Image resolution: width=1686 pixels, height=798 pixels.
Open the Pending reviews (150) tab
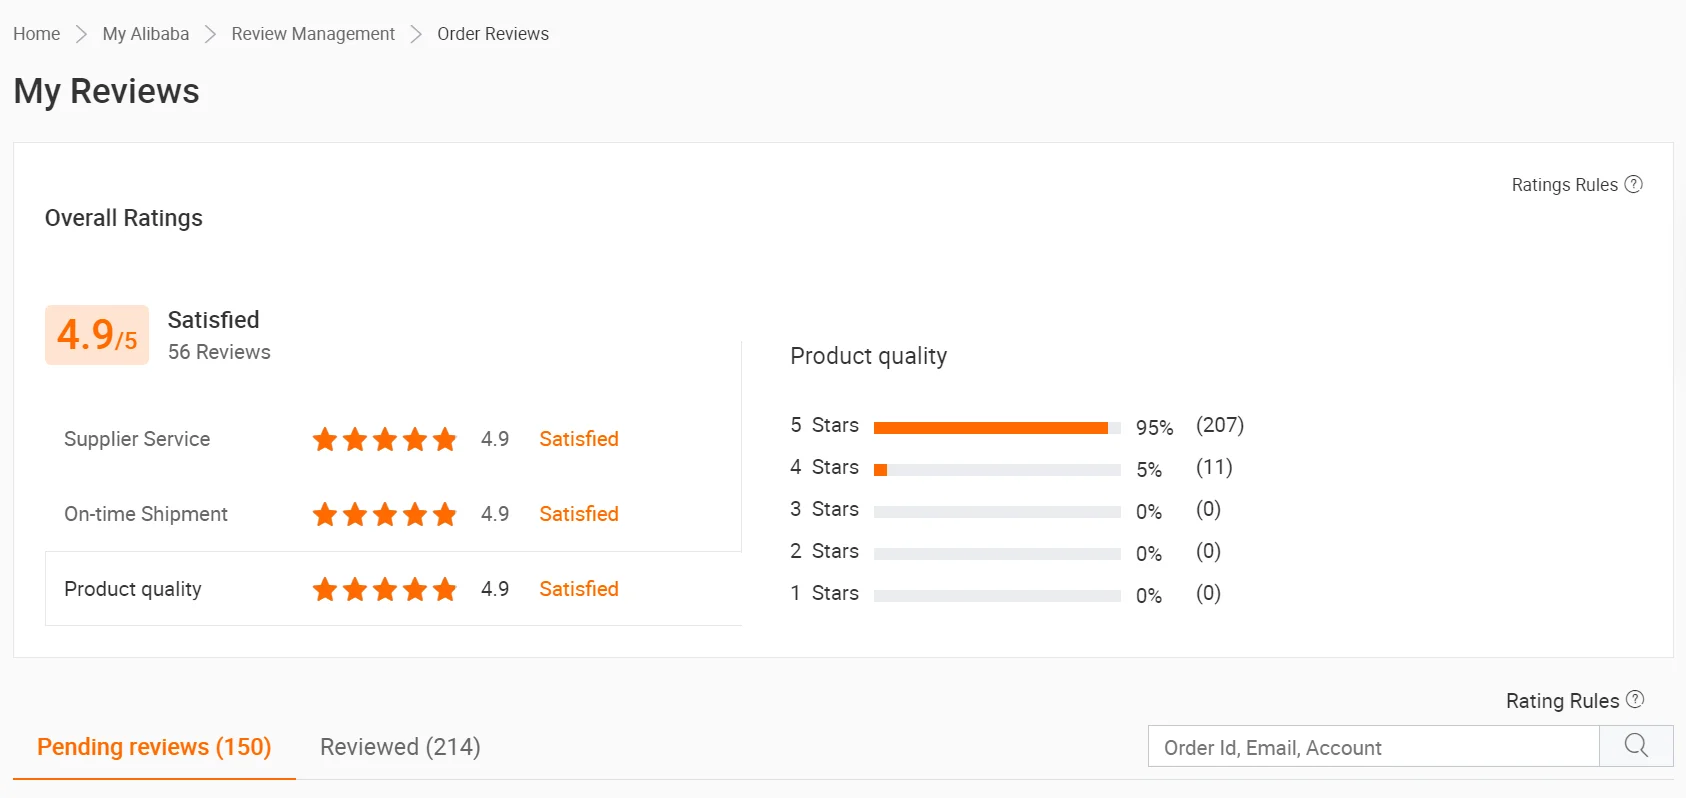click(154, 747)
